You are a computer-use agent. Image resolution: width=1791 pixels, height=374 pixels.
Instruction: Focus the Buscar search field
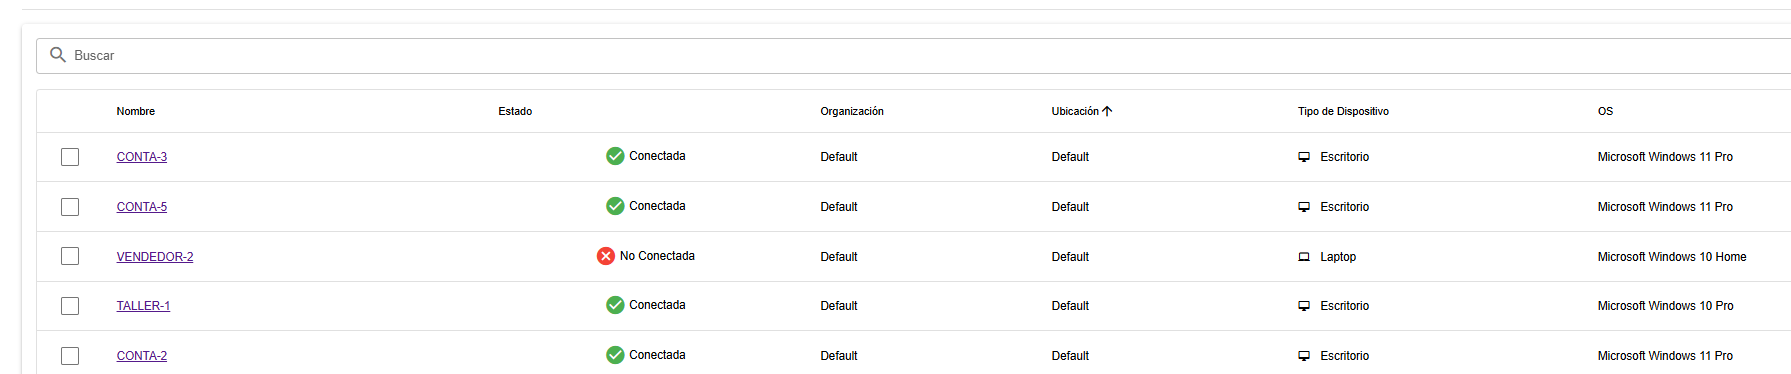tap(913, 56)
